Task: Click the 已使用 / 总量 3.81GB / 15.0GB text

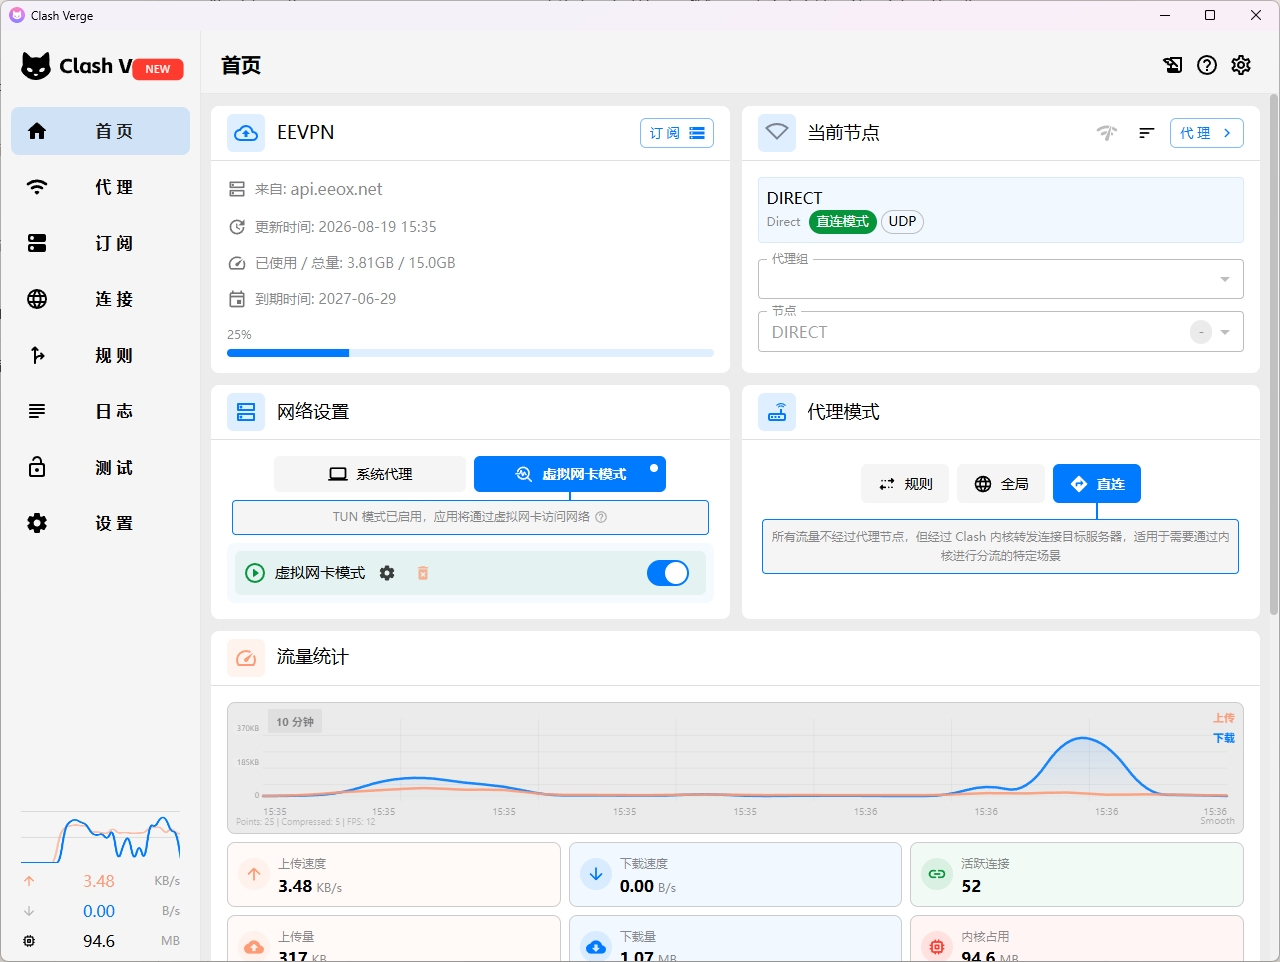Action: click(x=355, y=263)
